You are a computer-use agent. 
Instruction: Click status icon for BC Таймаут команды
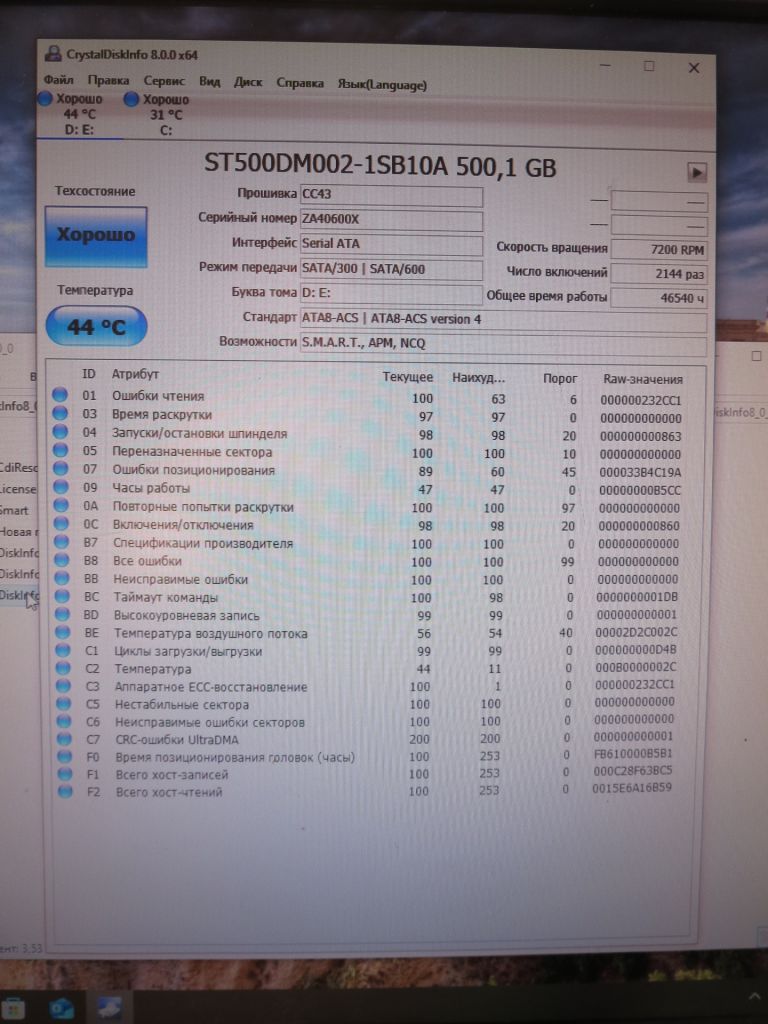pyautogui.click(x=62, y=596)
